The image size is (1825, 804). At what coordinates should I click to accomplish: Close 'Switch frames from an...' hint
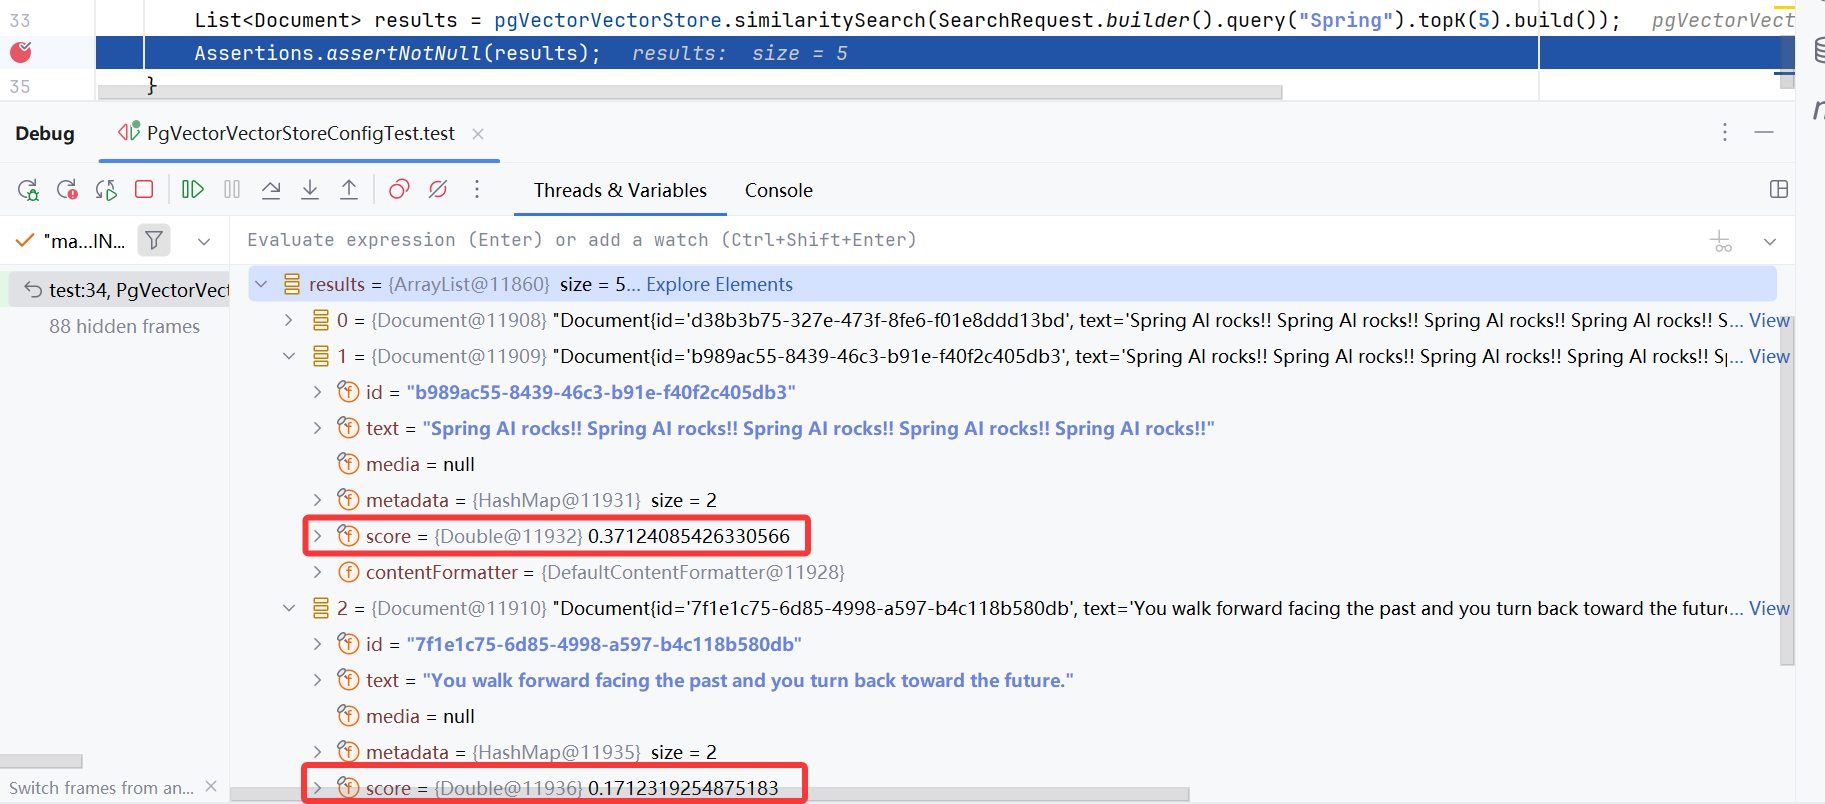211,787
